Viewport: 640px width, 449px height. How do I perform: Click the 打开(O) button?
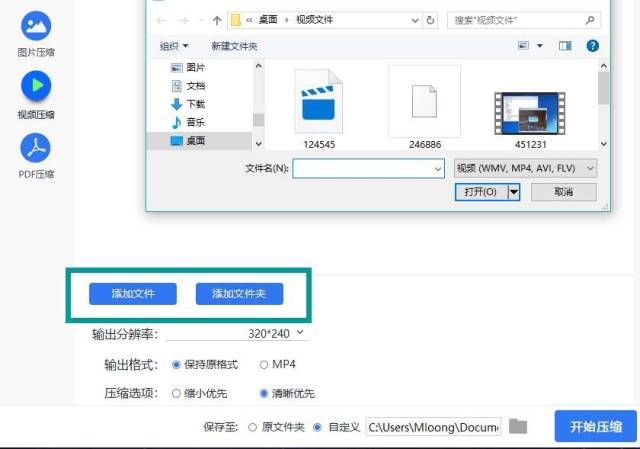pyautogui.click(x=481, y=192)
